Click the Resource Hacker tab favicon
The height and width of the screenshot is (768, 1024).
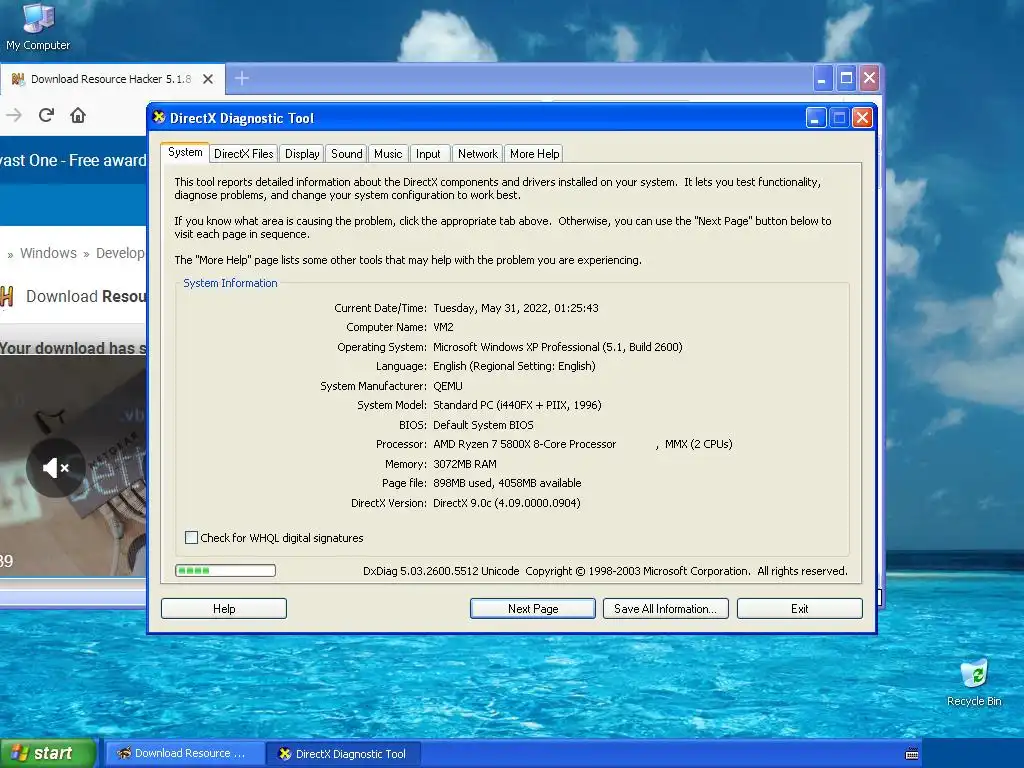(18, 79)
